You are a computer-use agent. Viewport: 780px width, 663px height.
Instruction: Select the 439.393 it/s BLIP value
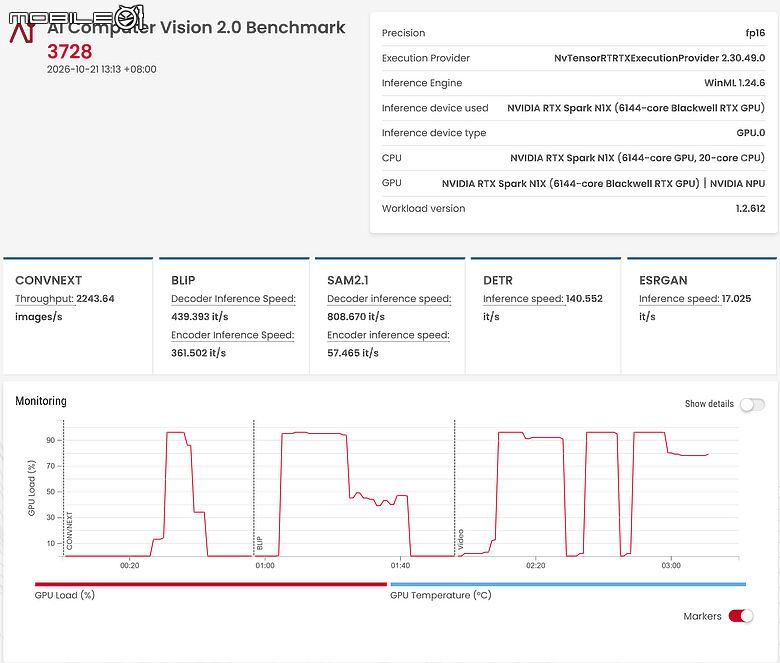pos(199,316)
